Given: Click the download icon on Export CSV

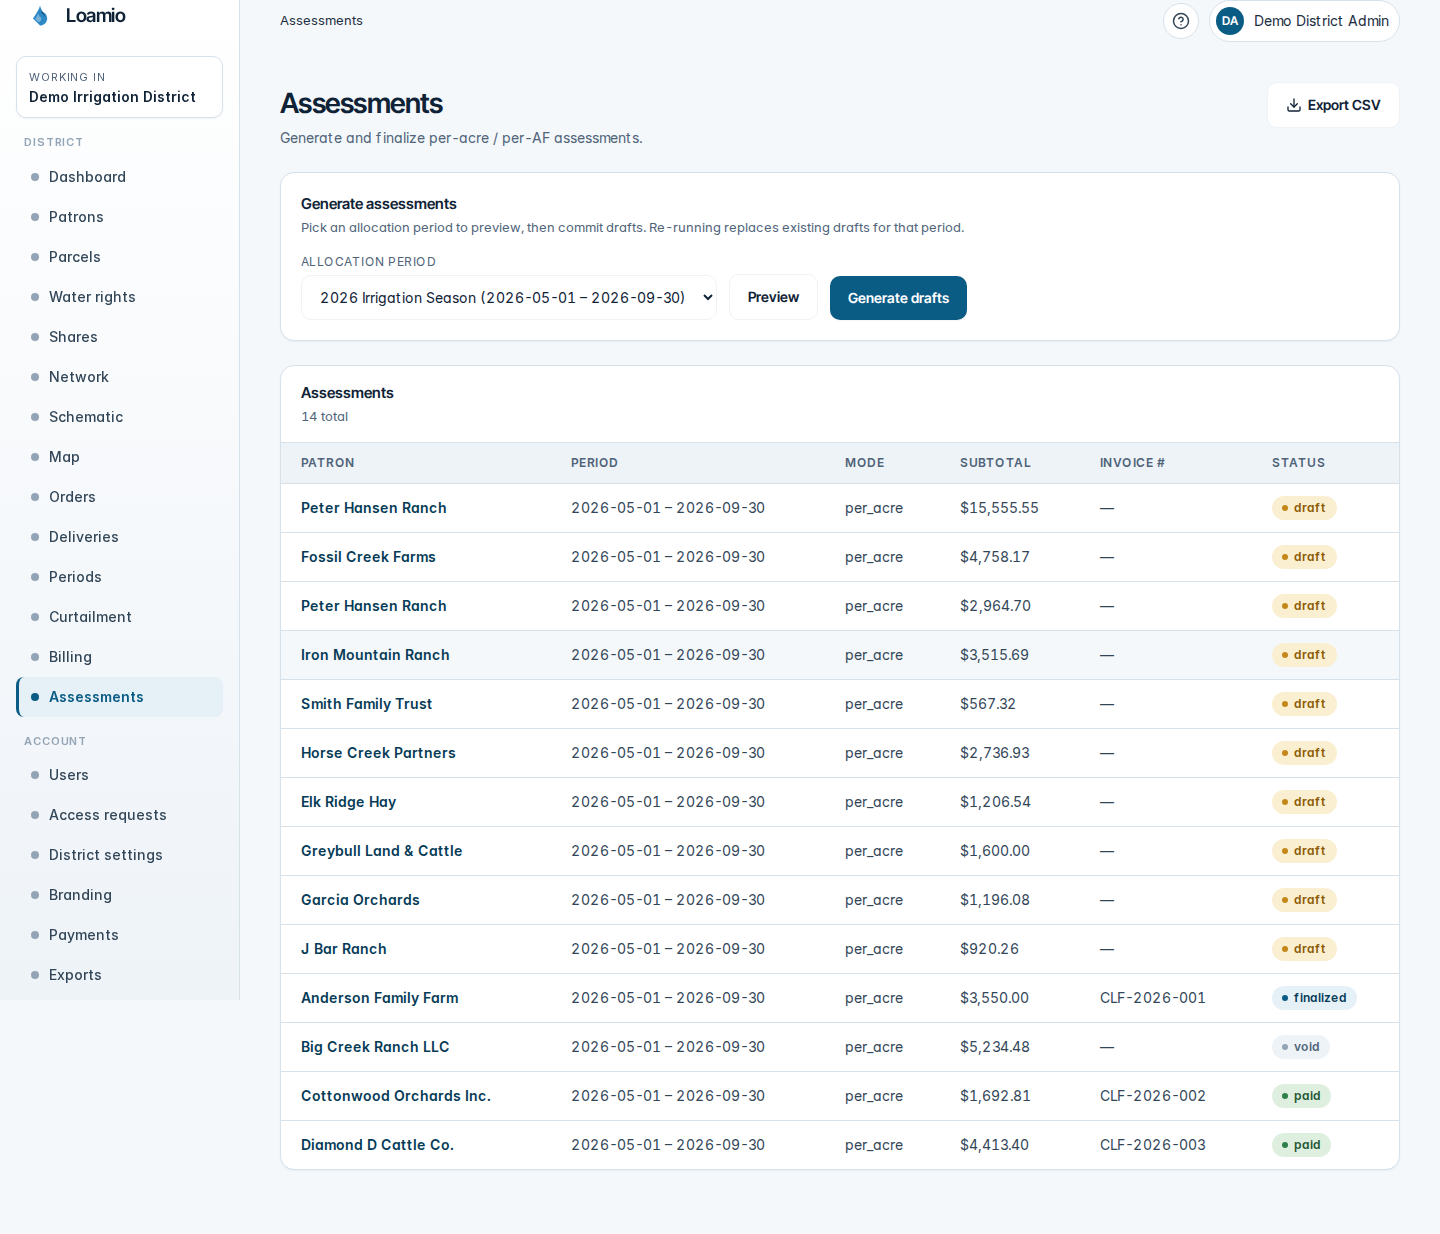Looking at the screenshot, I should (x=1294, y=105).
